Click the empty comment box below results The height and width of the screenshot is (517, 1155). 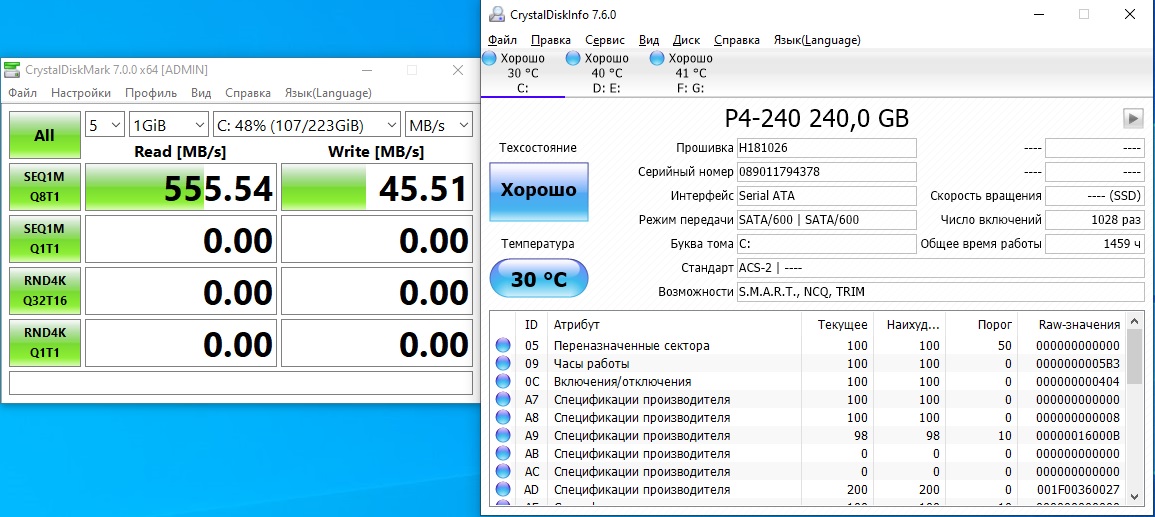(241, 383)
